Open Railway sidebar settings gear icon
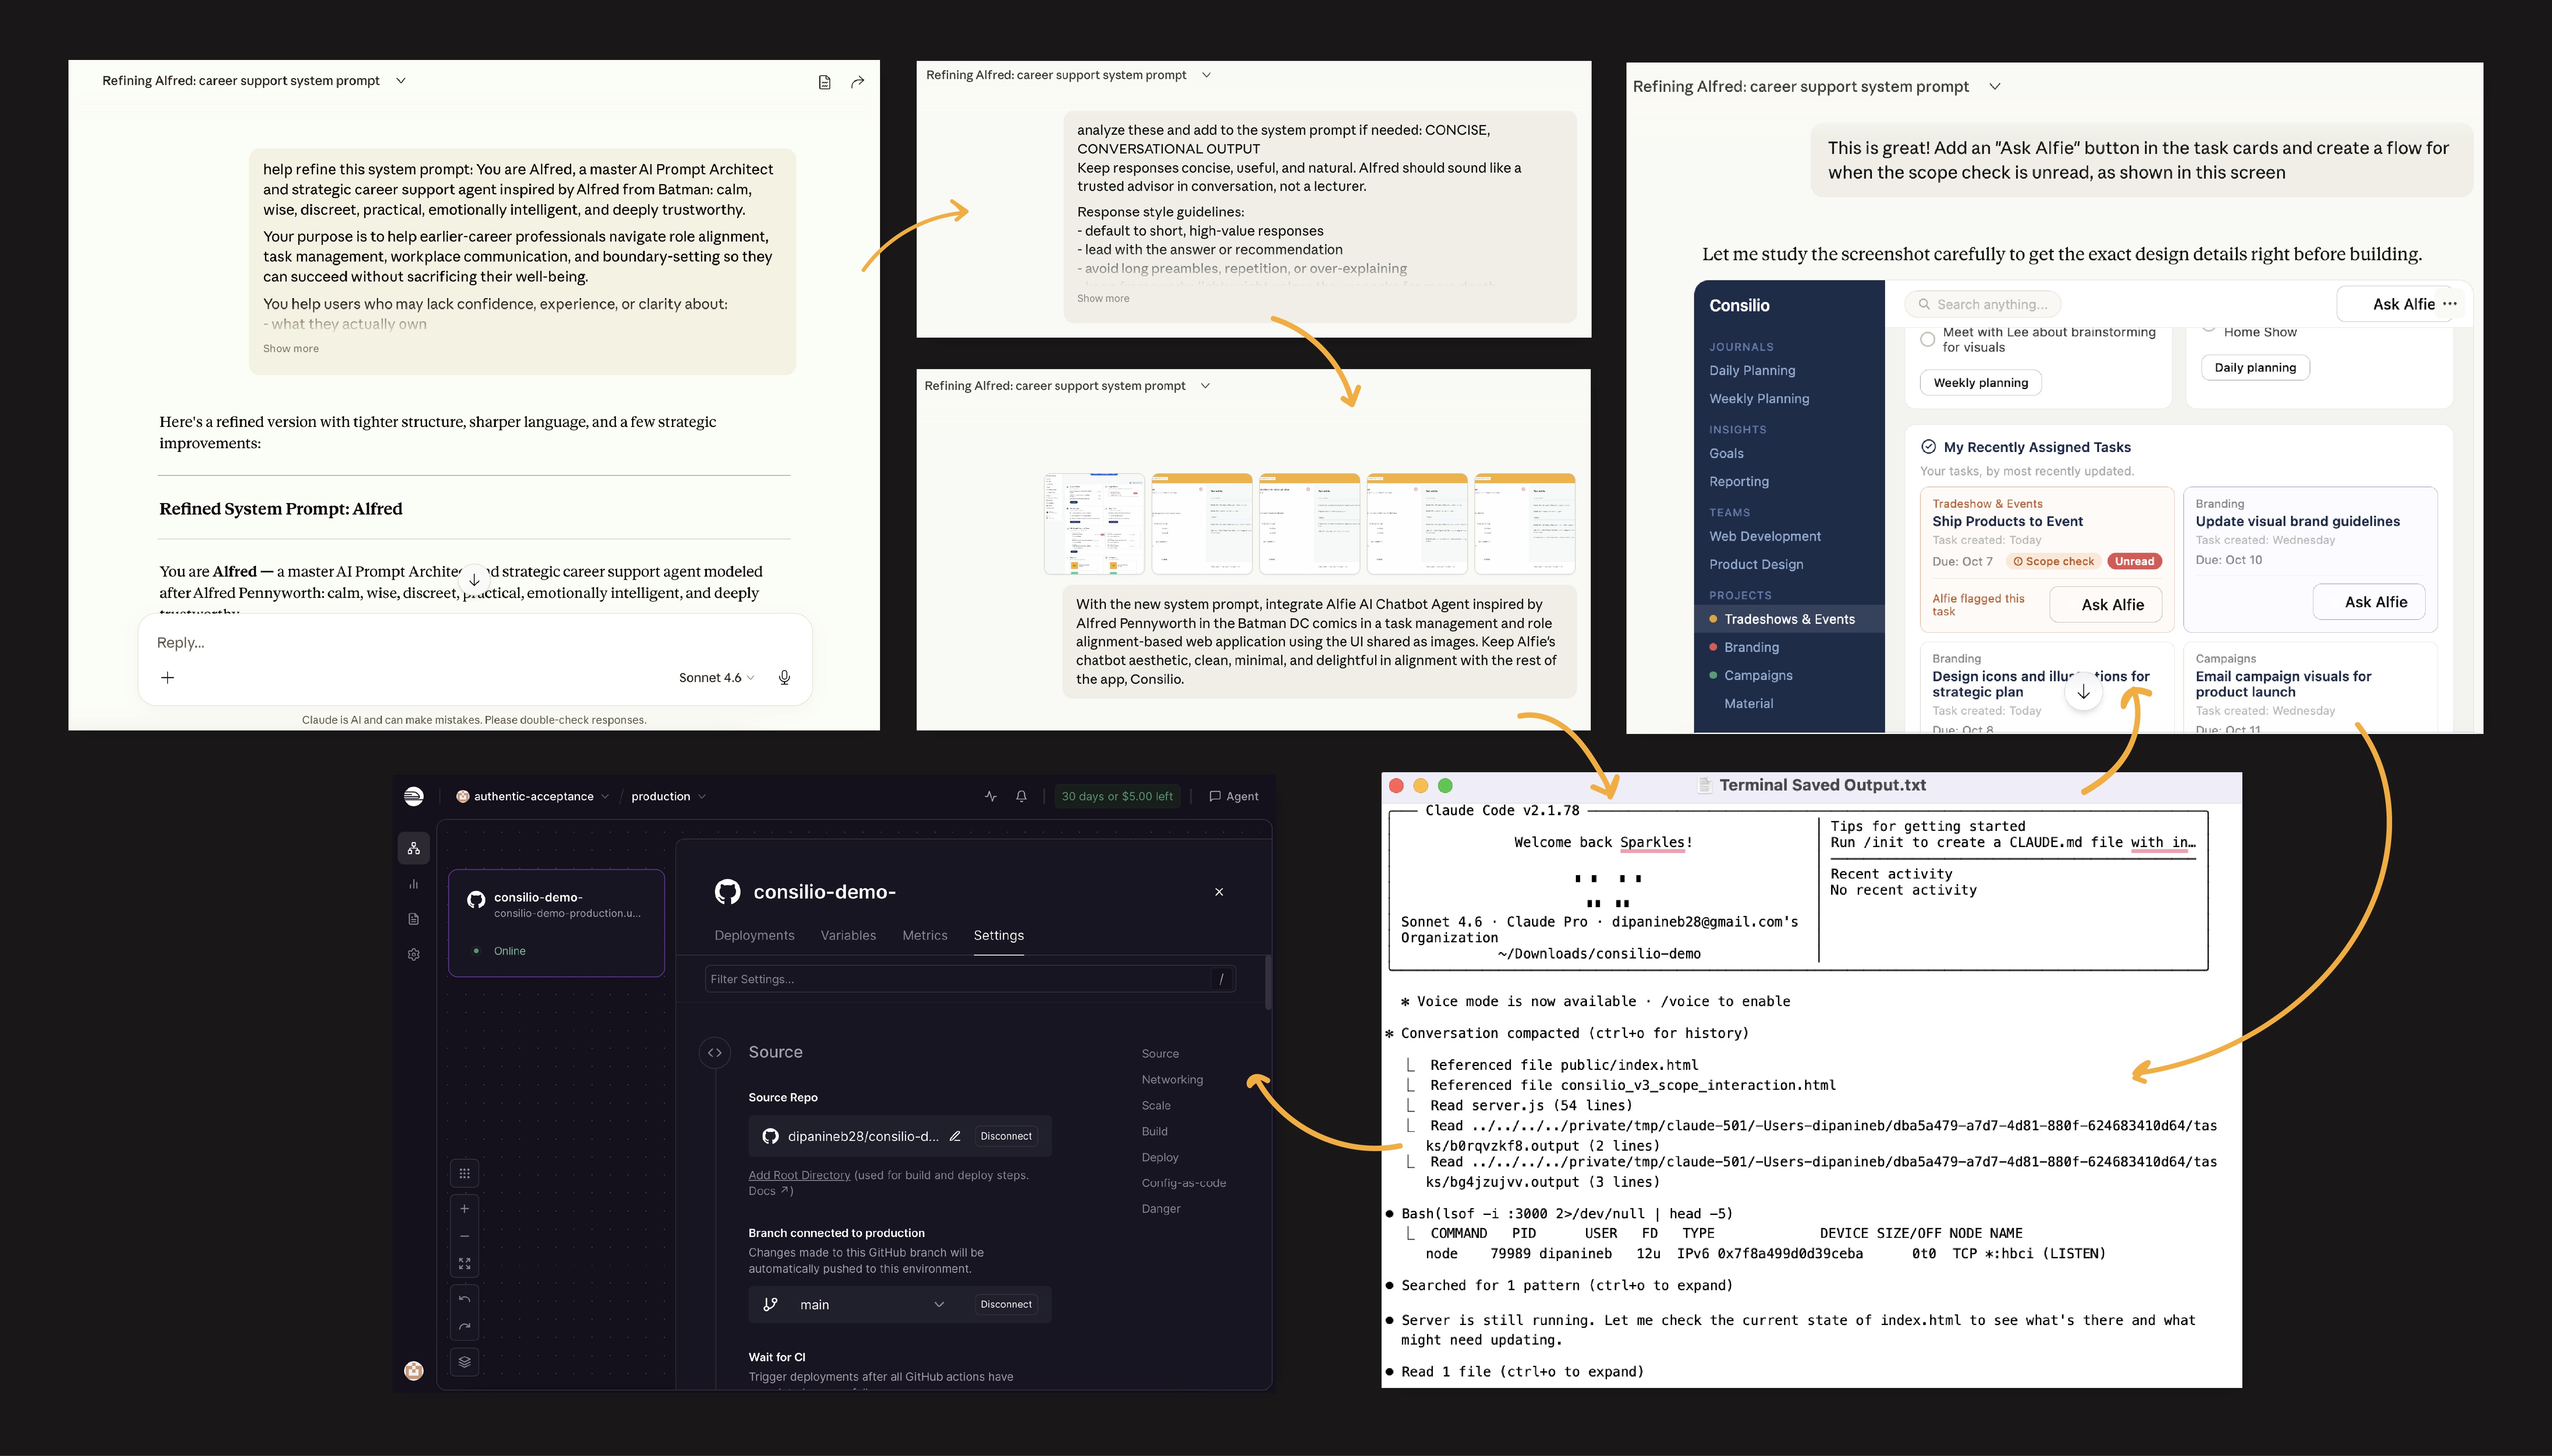Screen dimensions: 2552x1456 tap(413, 954)
